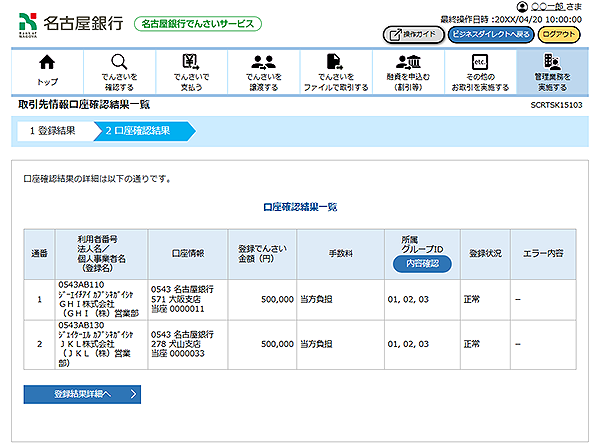Screen dimensions: 600x448
Task: Click the 名古屋銀行でんさいサービス title badge
Action: (198, 23)
